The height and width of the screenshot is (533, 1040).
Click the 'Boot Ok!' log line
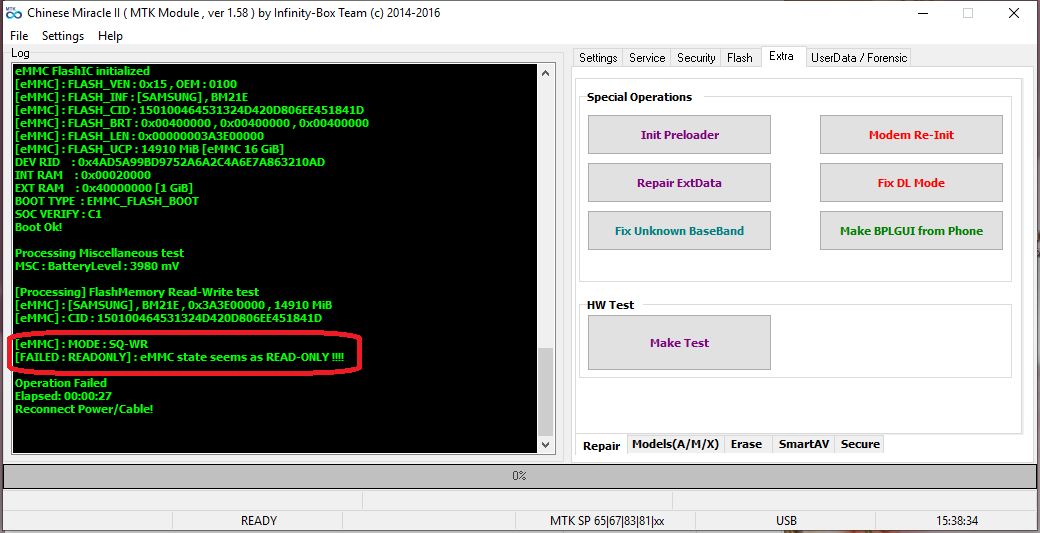38,227
